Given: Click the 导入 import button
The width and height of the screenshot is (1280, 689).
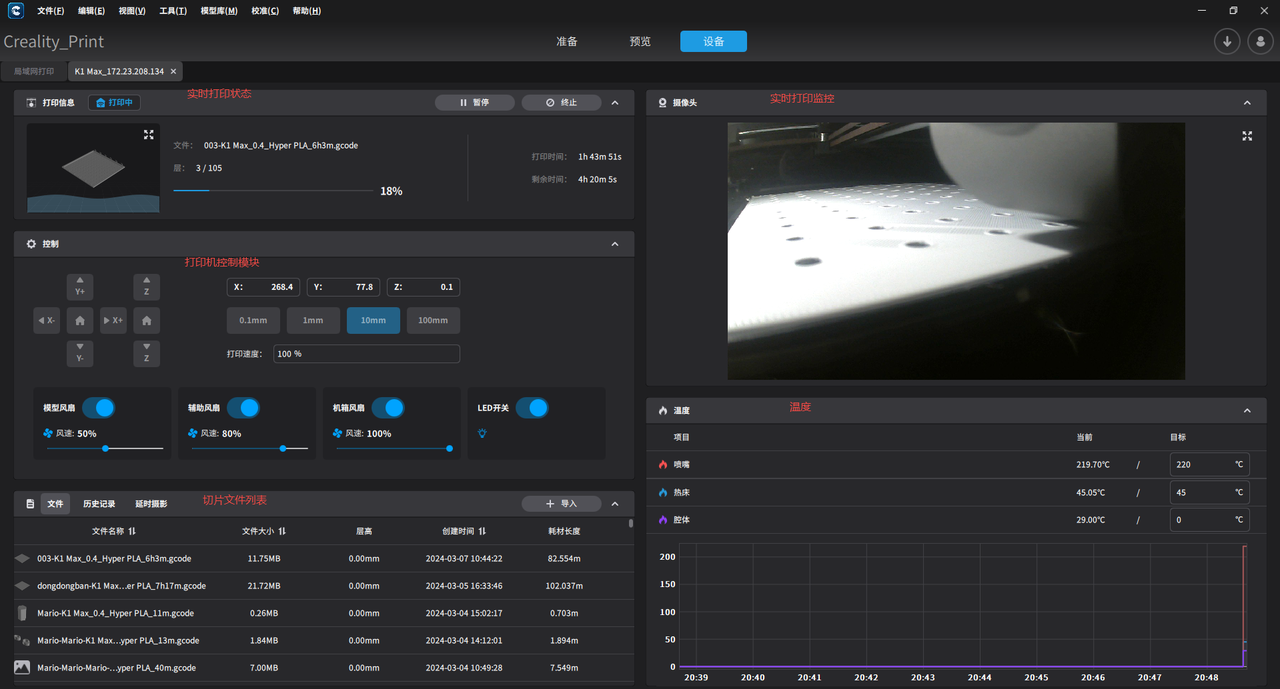Looking at the screenshot, I should click(x=562, y=504).
